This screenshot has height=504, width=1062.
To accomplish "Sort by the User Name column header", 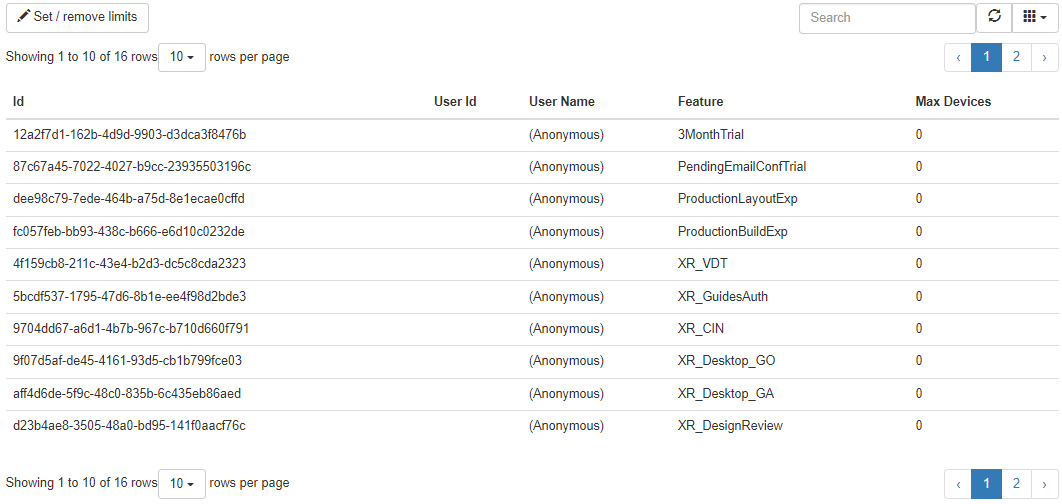I will (x=561, y=101).
